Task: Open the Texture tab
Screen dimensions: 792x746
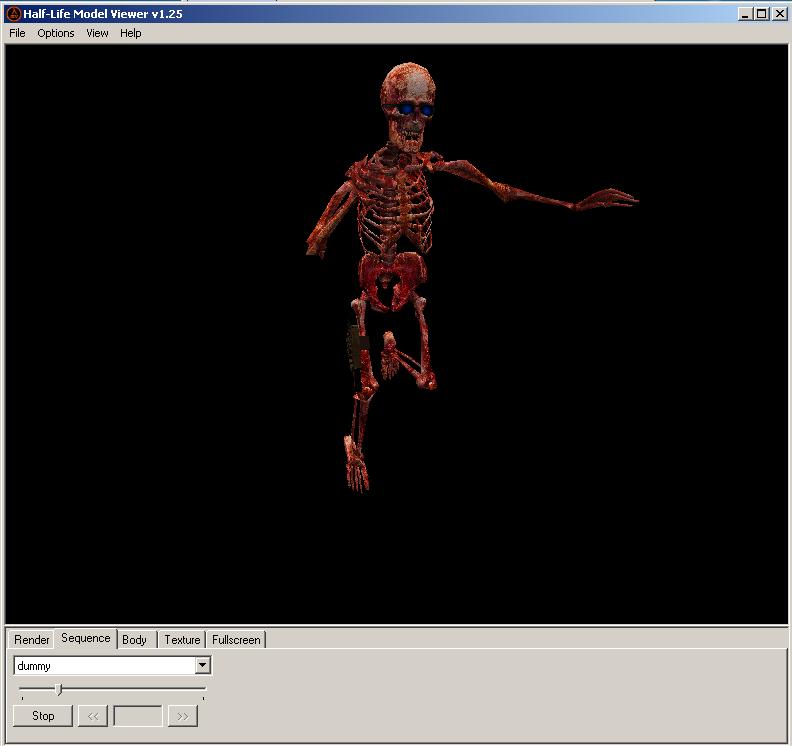Action: [x=182, y=640]
